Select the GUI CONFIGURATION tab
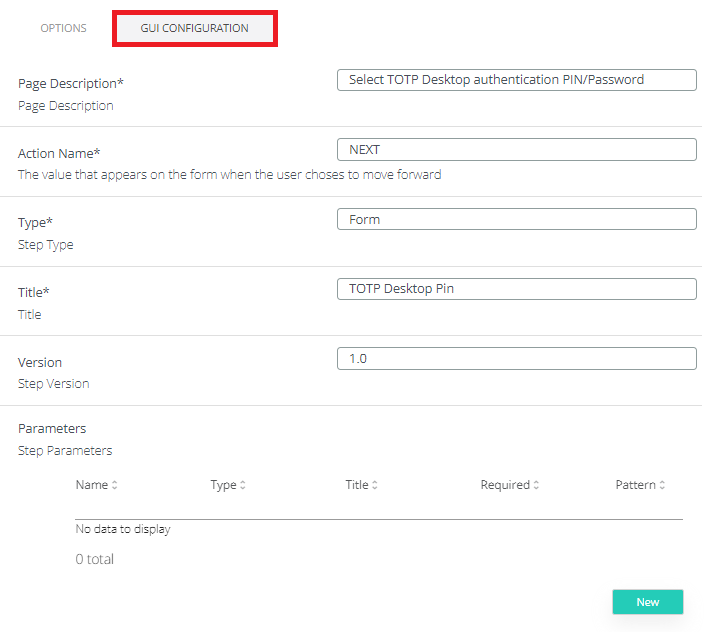The width and height of the screenshot is (714, 632). coord(194,28)
